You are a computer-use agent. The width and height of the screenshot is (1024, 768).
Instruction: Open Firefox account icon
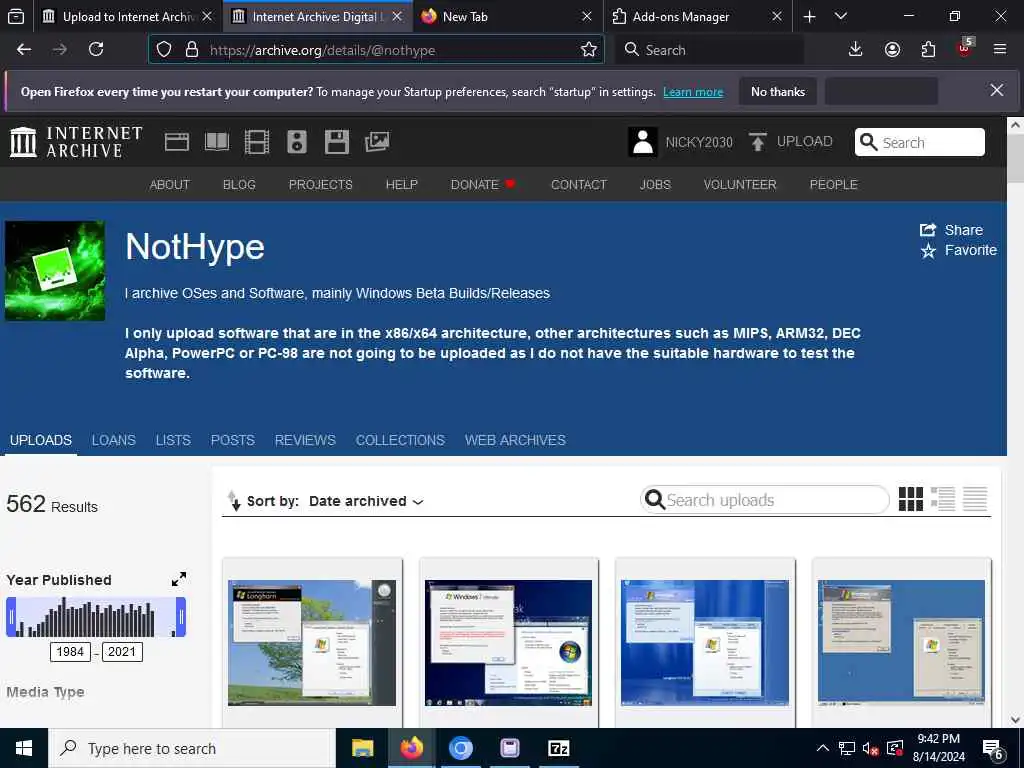pyautogui.click(x=892, y=49)
